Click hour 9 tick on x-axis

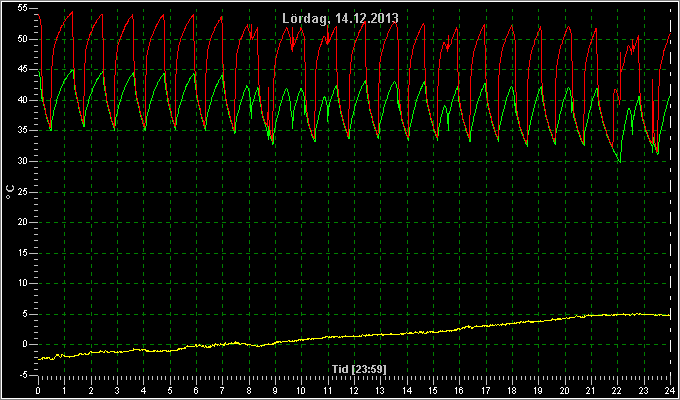click(275, 390)
